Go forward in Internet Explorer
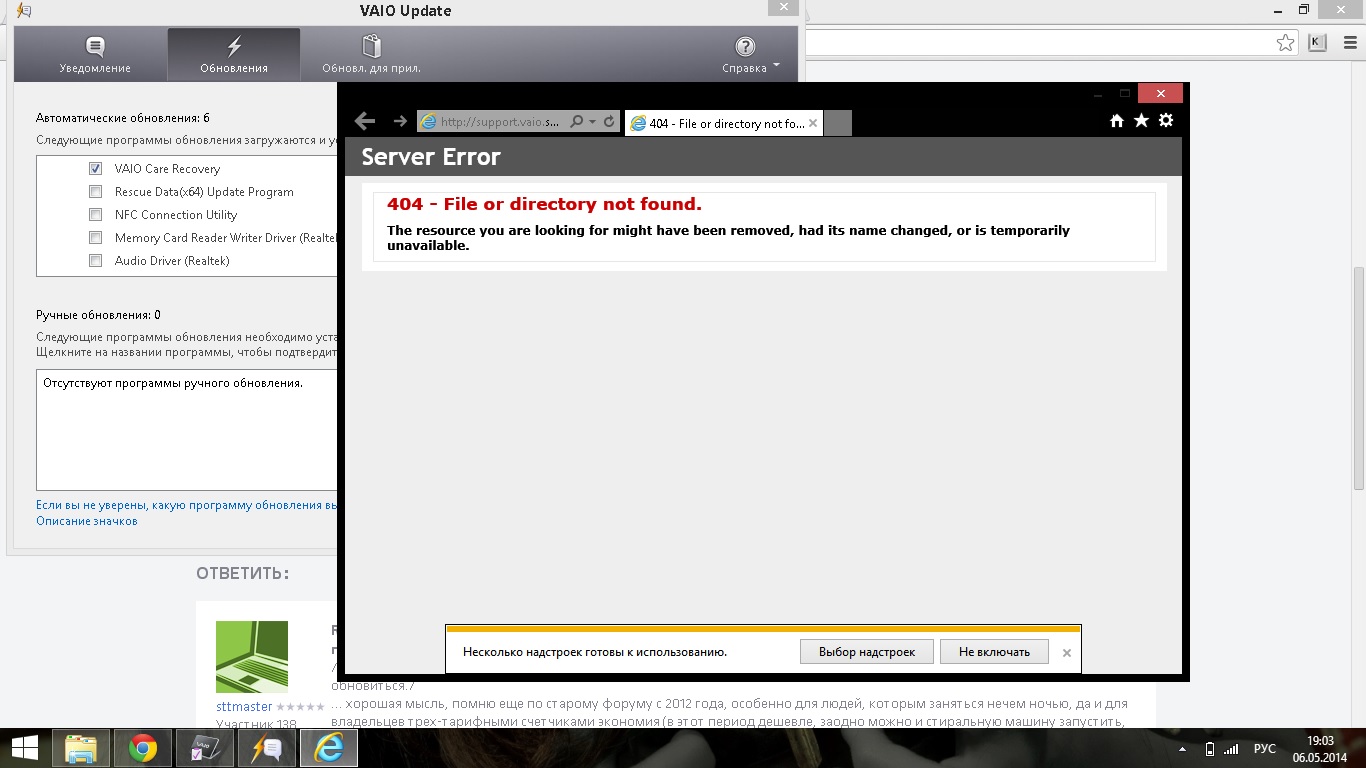 pos(400,121)
